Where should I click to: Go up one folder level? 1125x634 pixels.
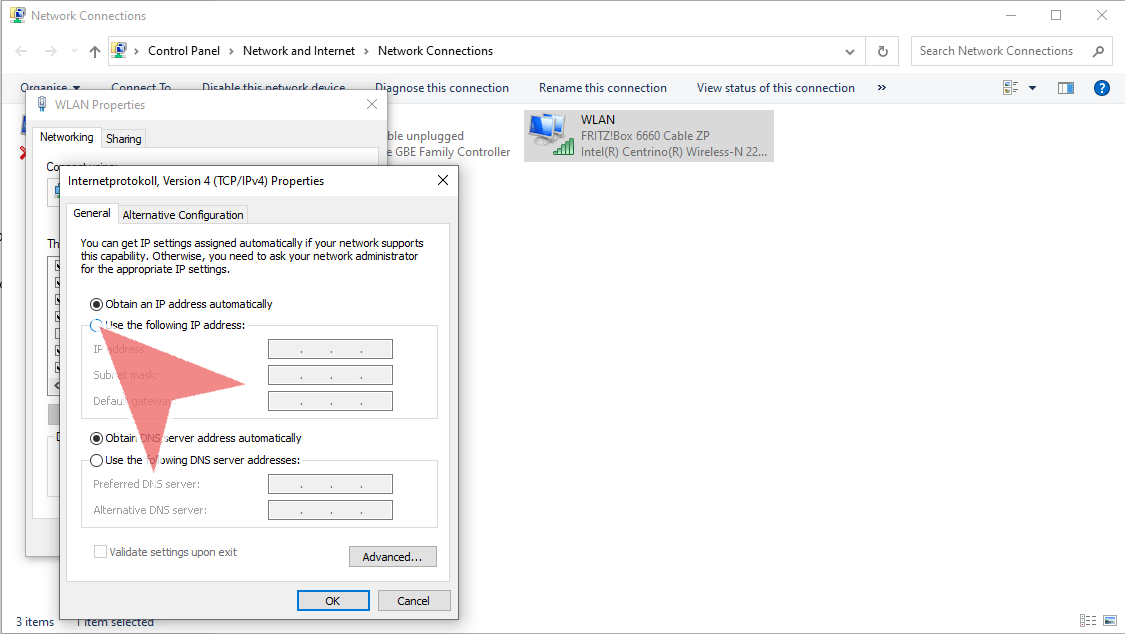pos(94,51)
